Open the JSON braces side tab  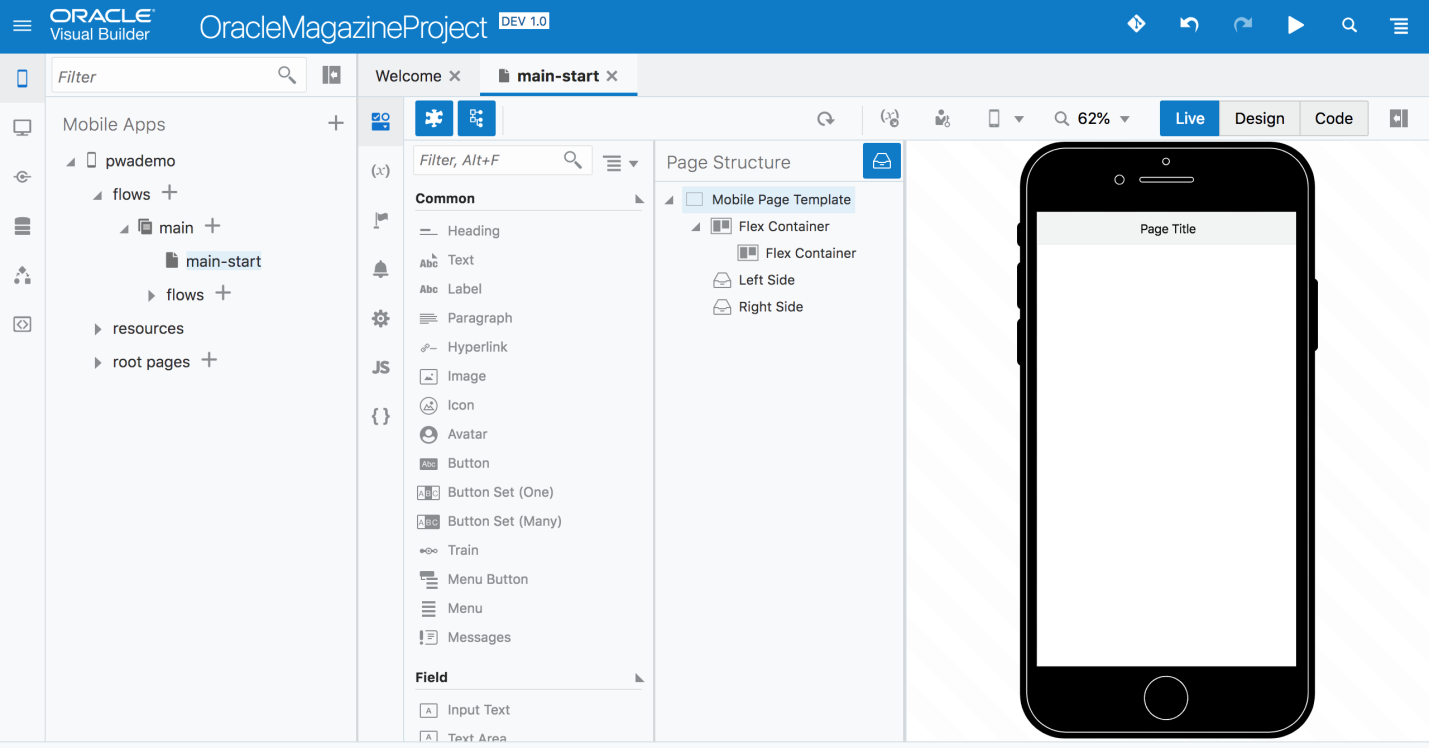coord(381,416)
